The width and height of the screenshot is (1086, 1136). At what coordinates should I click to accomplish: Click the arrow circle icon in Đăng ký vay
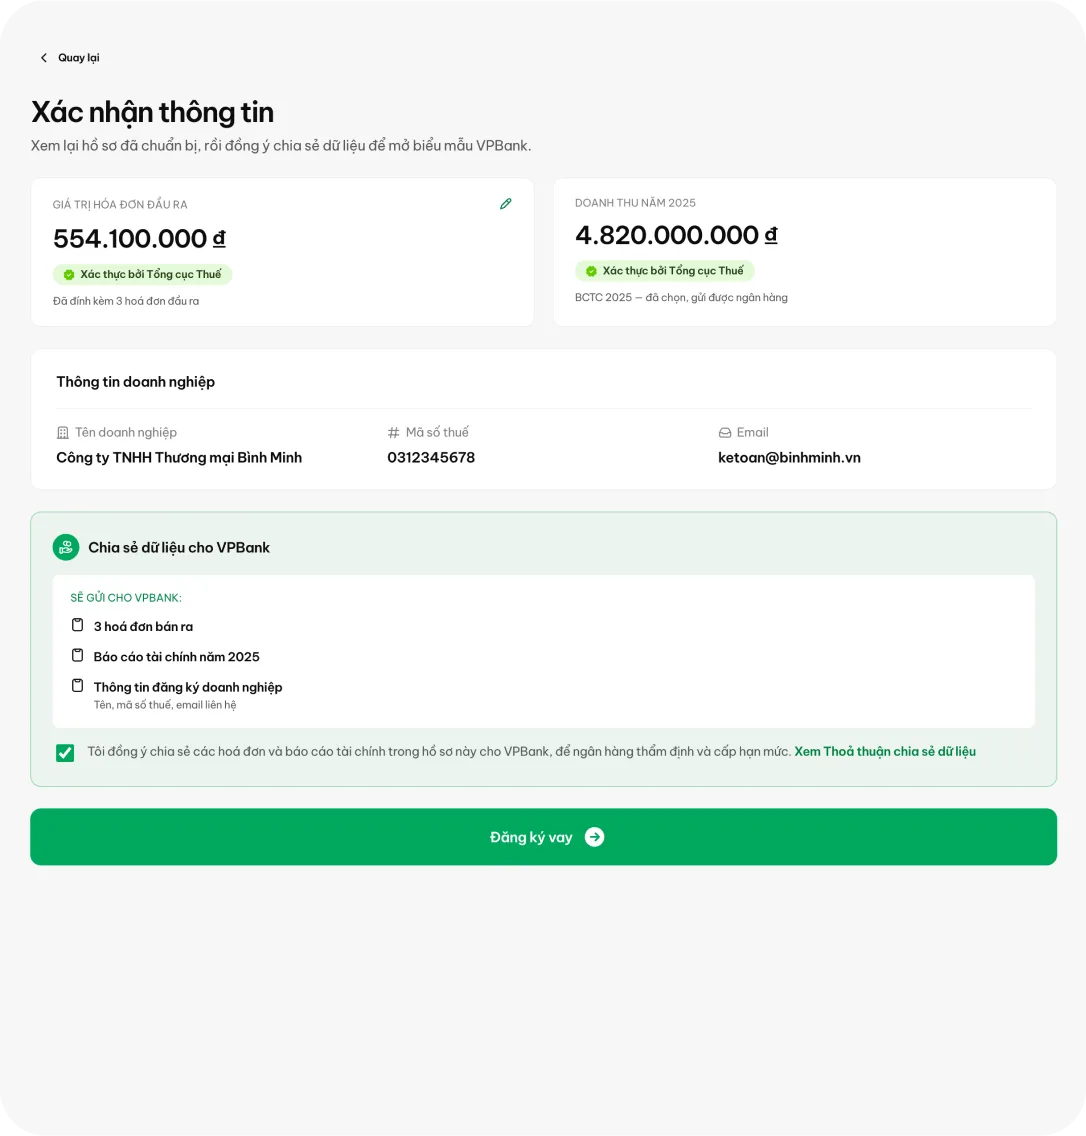point(594,837)
